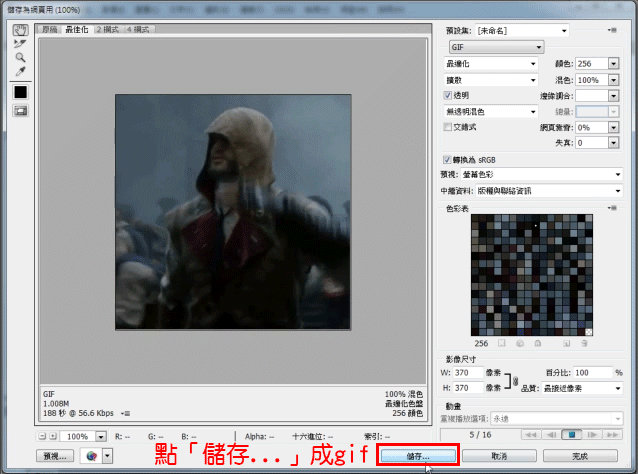638x474 pixels.
Task: Stop animation playback button
Action: (x=571, y=435)
